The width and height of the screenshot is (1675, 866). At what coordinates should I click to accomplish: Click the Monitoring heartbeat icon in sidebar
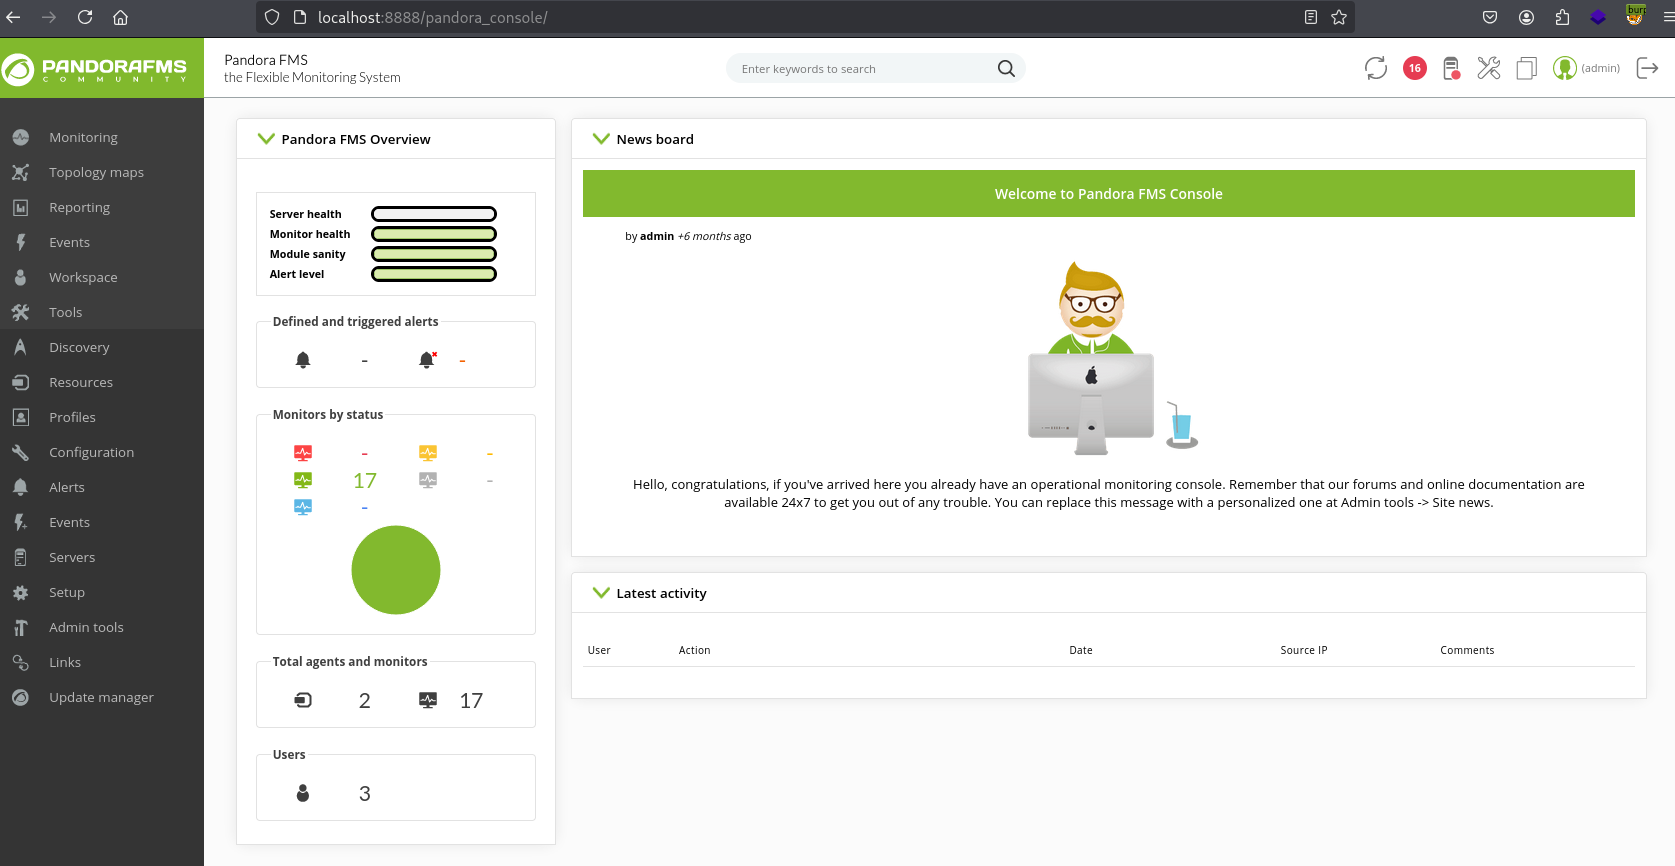pyautogui.click(x=20, y=137)
